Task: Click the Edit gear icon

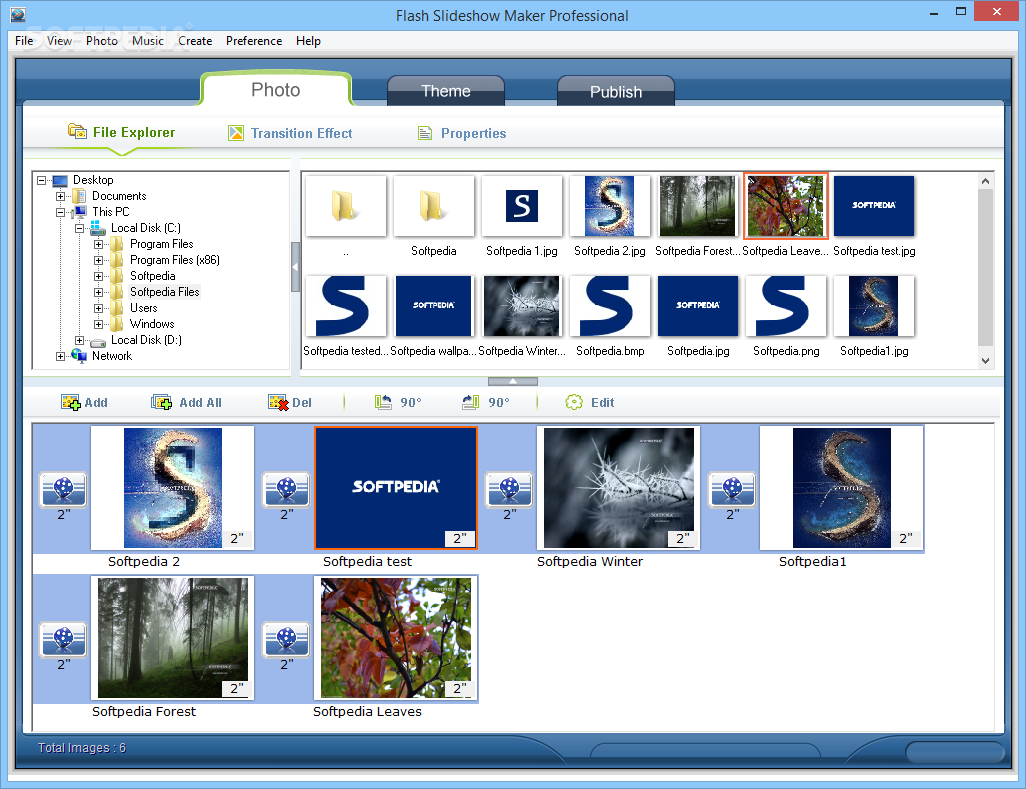Action: click(x=574, y=402)
